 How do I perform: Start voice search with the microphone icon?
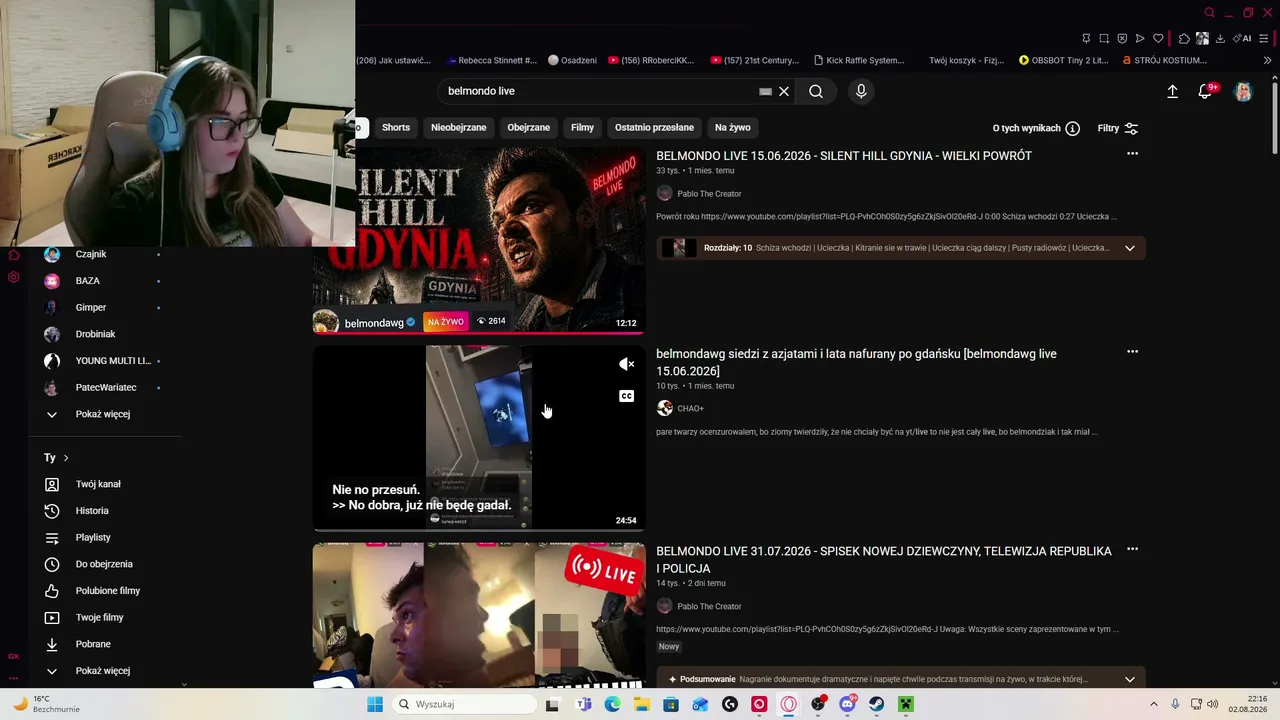(x=861, y=91)
